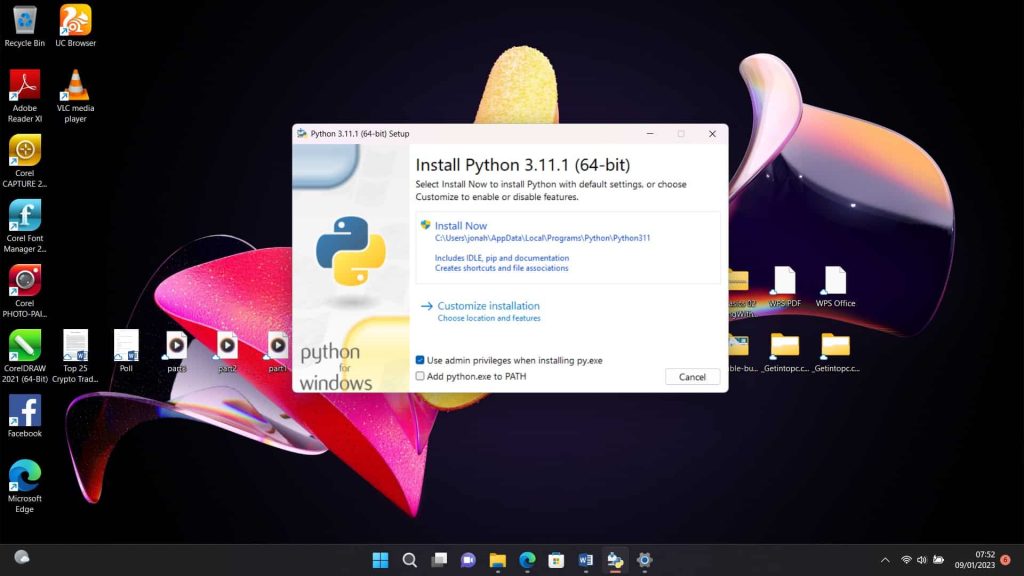The height and width of the screenshot is (576, 1024).
Task: Cancel the Python setup
Action: coord(692,376)
